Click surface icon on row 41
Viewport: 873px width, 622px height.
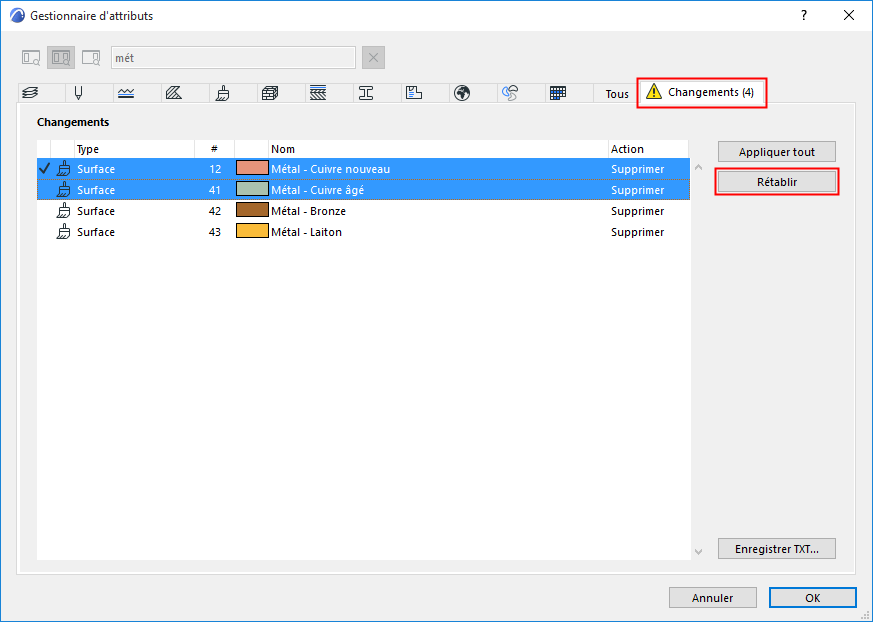[64, 190]
